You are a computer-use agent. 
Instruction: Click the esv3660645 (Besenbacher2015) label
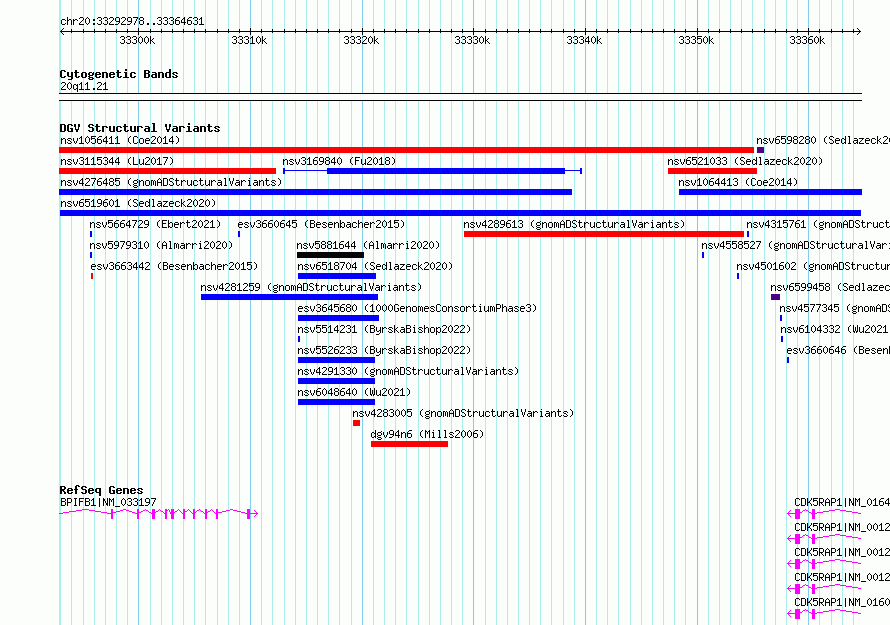point(321,224)
